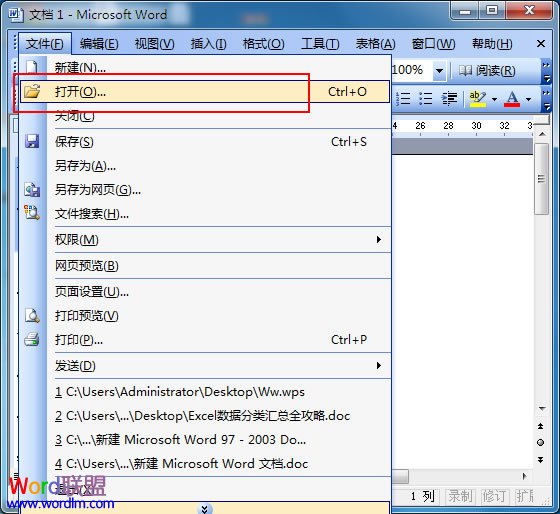The image size is (560, 514).
Task: Open the highlight color dropdown arrow
Action: (x=495, y=99)
